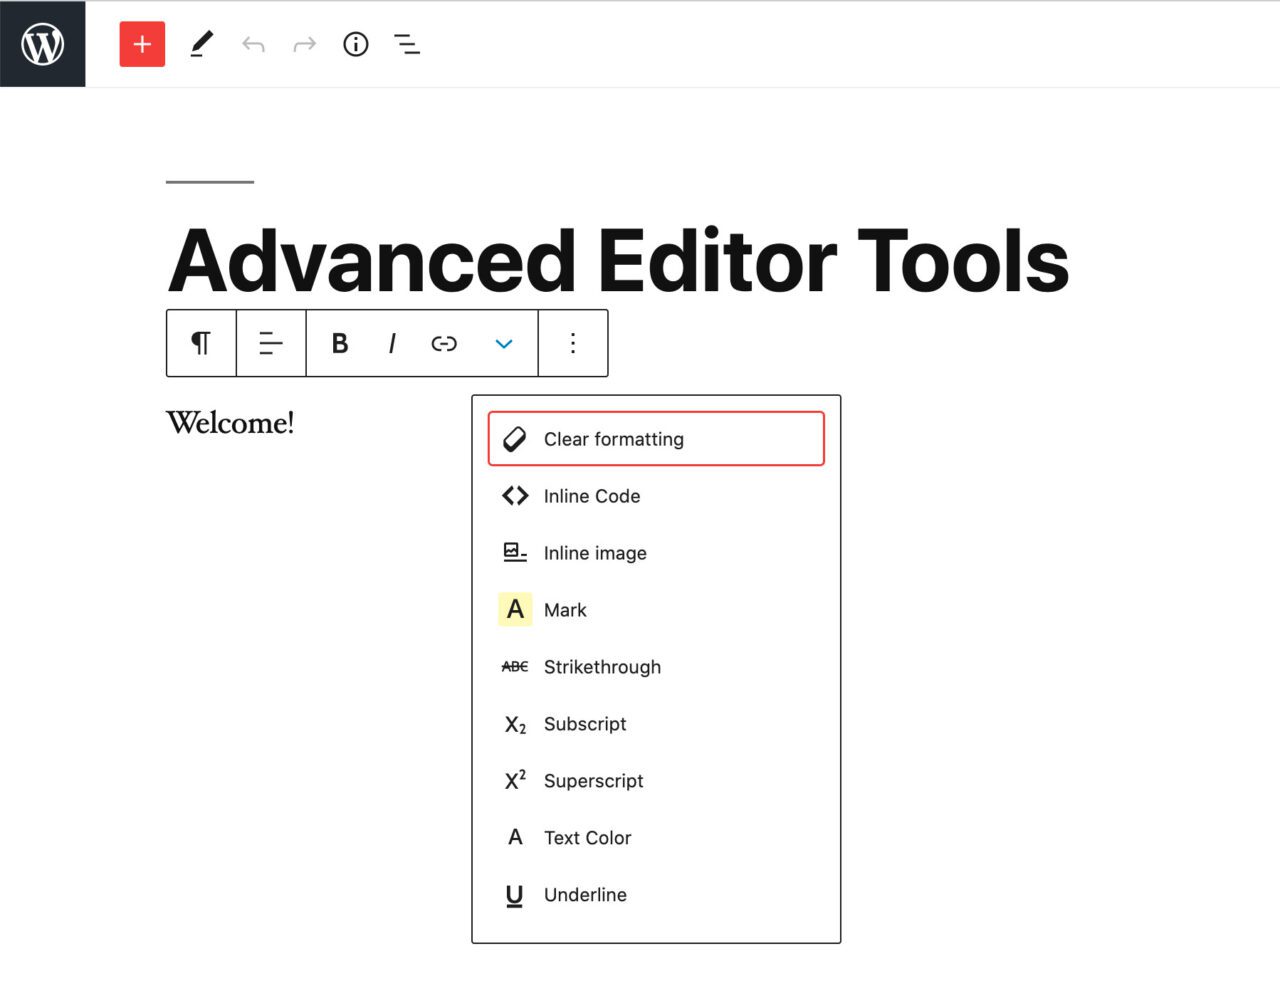
Task: Open document Details via the info icon
Action: click(x=355, y=44)
